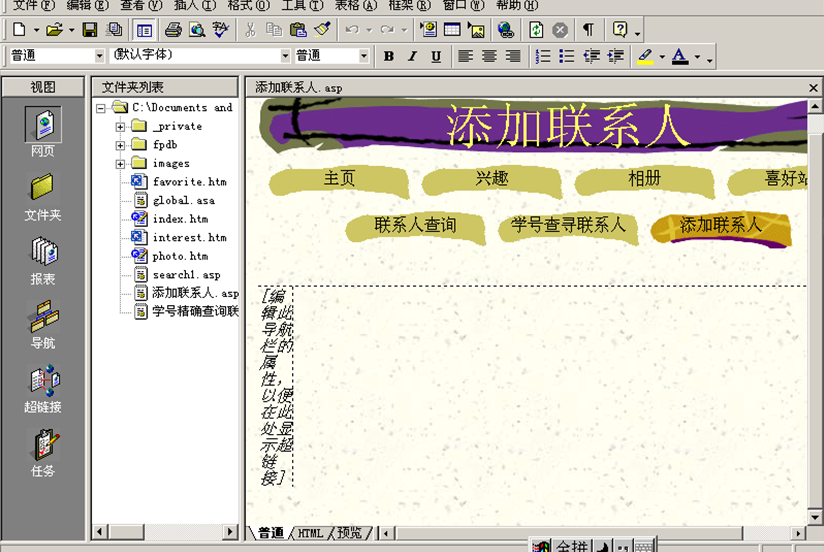Click the Insert Table icon
Image resolution: width=824 pixels, height=552 pixels.
(x=452, y=30)
